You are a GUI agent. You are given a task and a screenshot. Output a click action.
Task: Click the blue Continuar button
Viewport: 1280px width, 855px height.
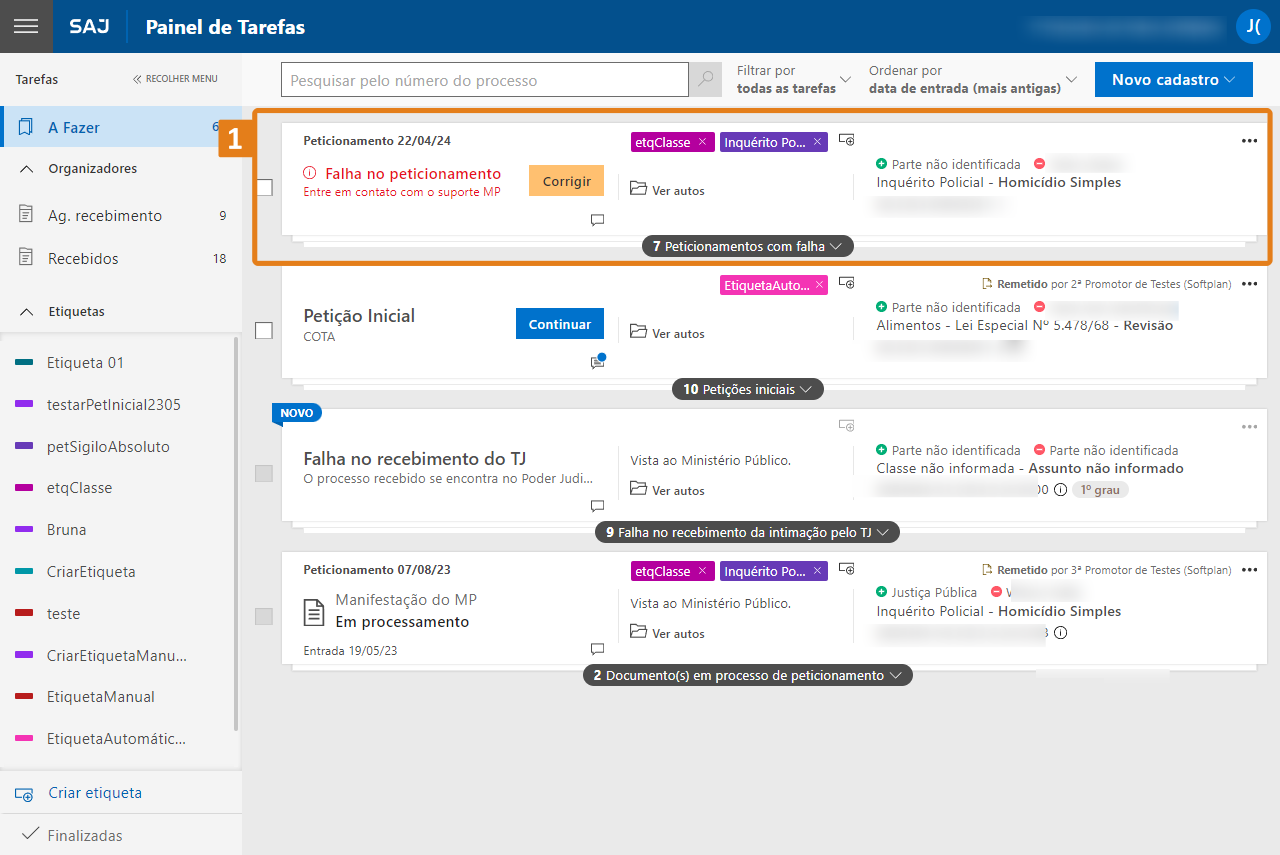click(x=560, y=324)
